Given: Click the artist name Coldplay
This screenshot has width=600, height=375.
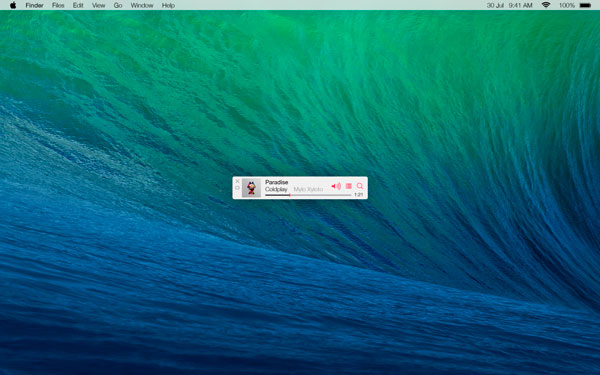Looking at the screenshot, I should click(276, 189).
